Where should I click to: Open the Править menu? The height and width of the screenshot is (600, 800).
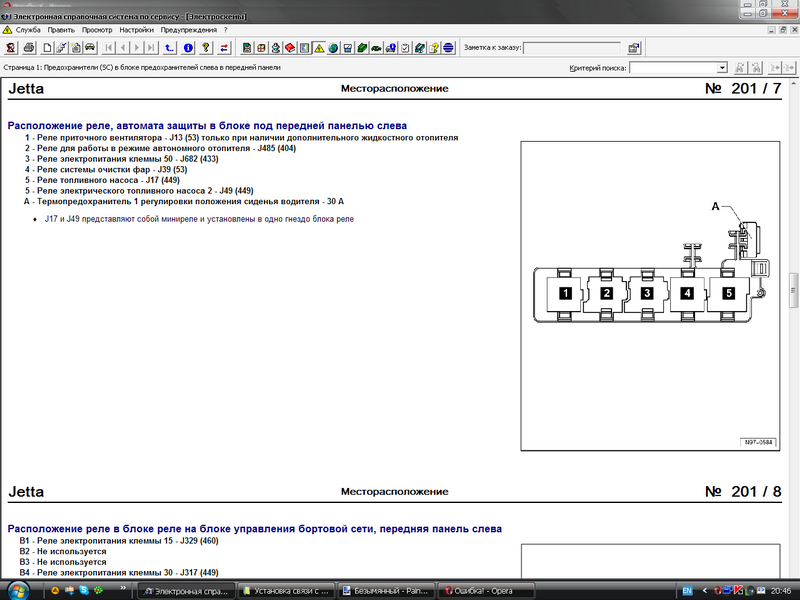pos(61,30)
